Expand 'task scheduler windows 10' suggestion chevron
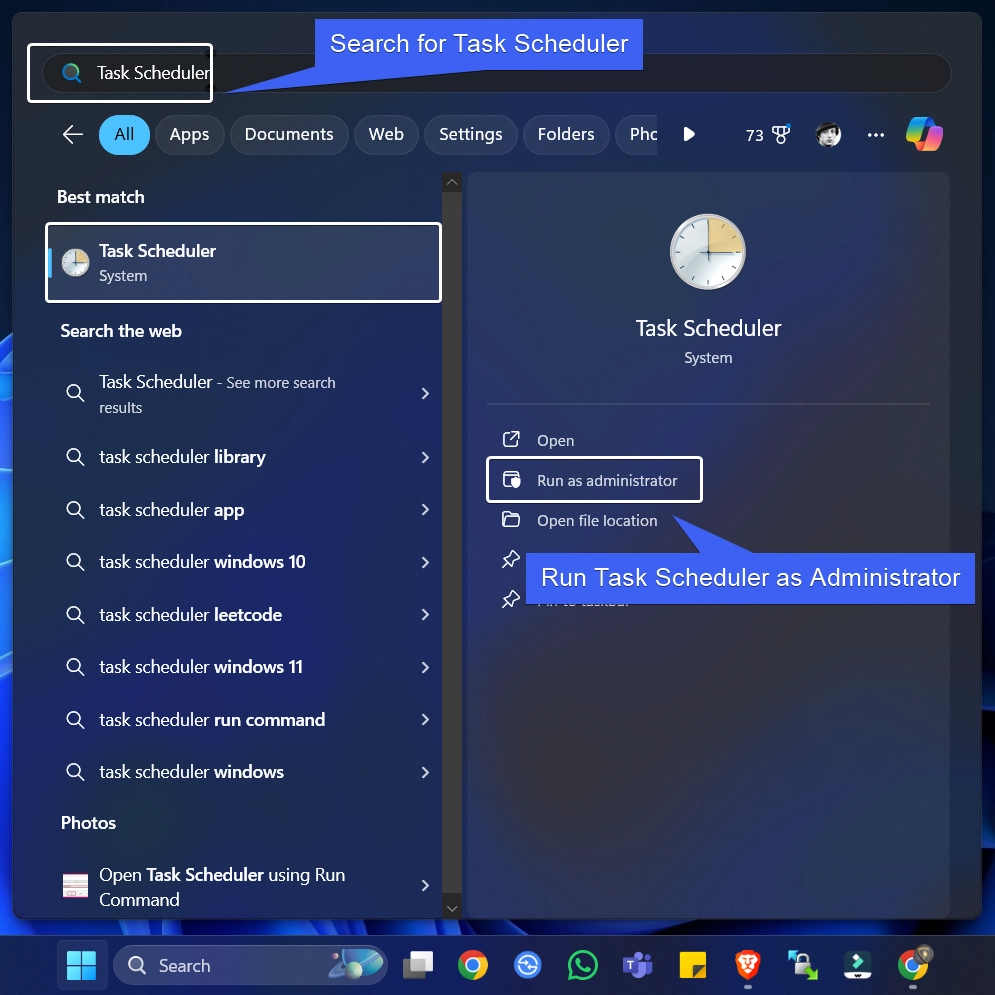The image size is (995, 995). (425, 562)
